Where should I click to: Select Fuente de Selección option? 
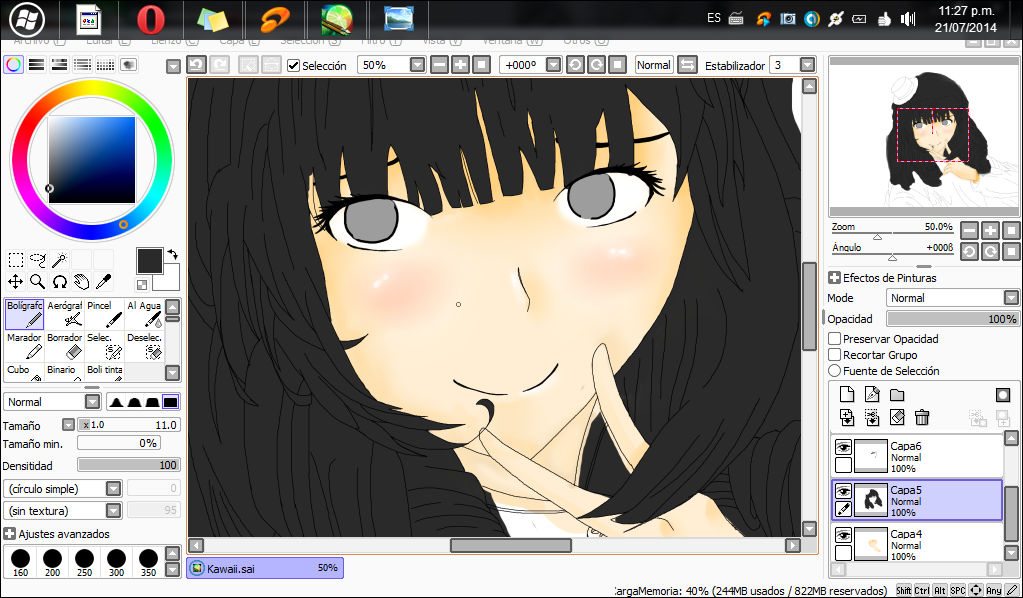click(834, 370)
